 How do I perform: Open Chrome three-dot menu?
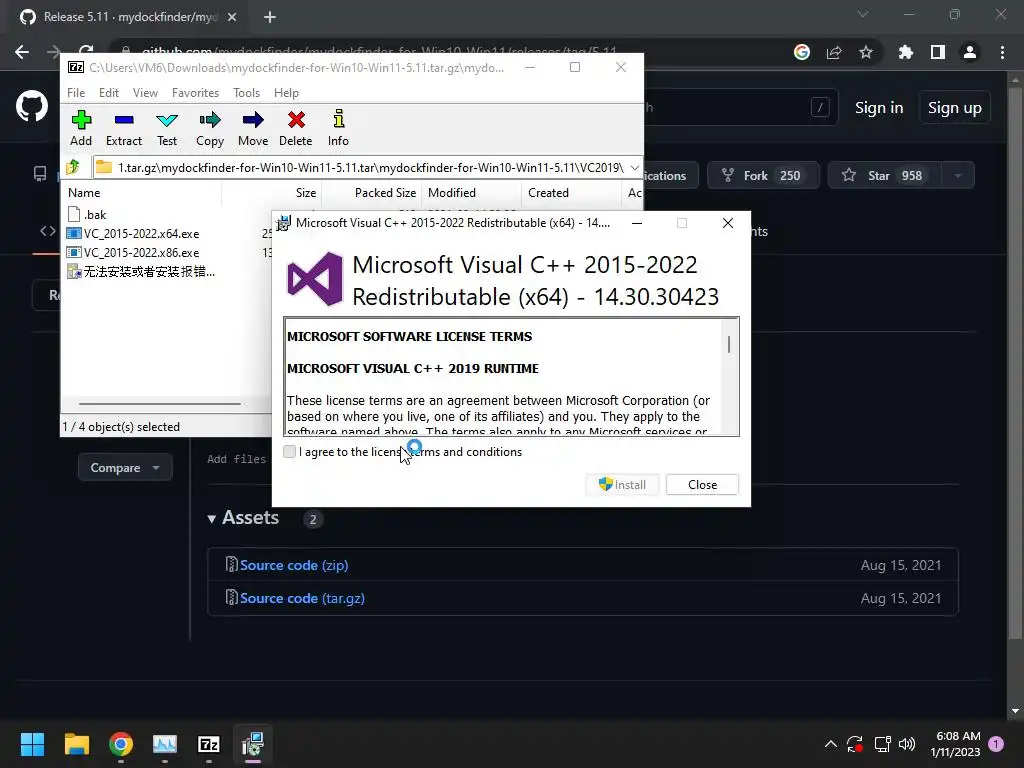pos(1002,52)
